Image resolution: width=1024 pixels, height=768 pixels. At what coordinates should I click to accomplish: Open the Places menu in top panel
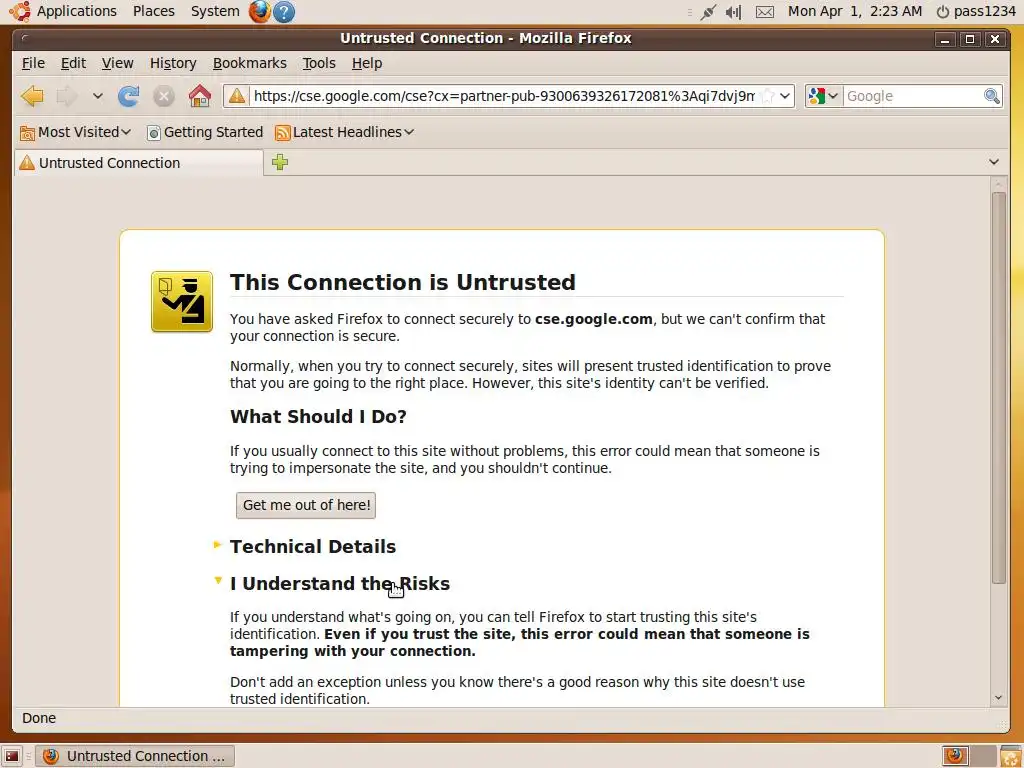click(153, 11)
